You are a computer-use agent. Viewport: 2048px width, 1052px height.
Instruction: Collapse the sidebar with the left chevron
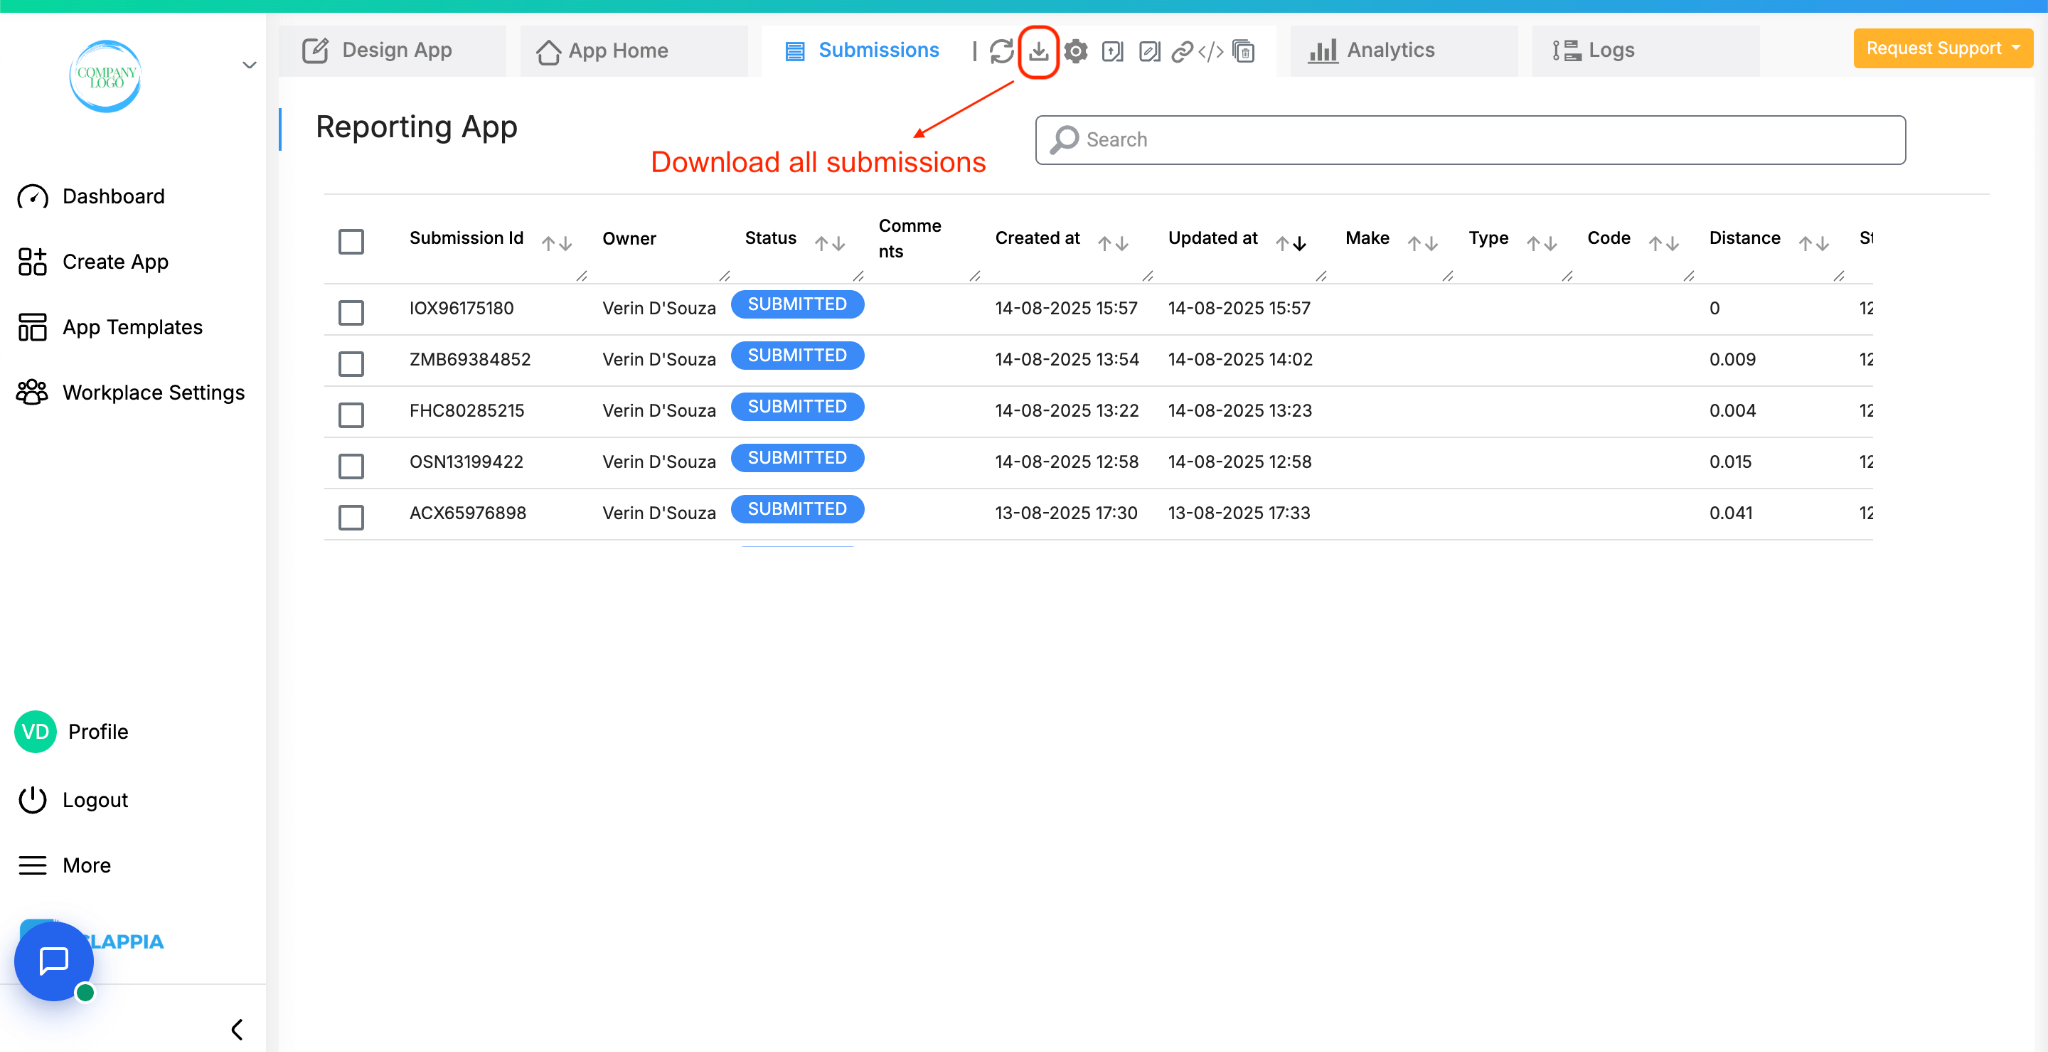(237, 1029)
